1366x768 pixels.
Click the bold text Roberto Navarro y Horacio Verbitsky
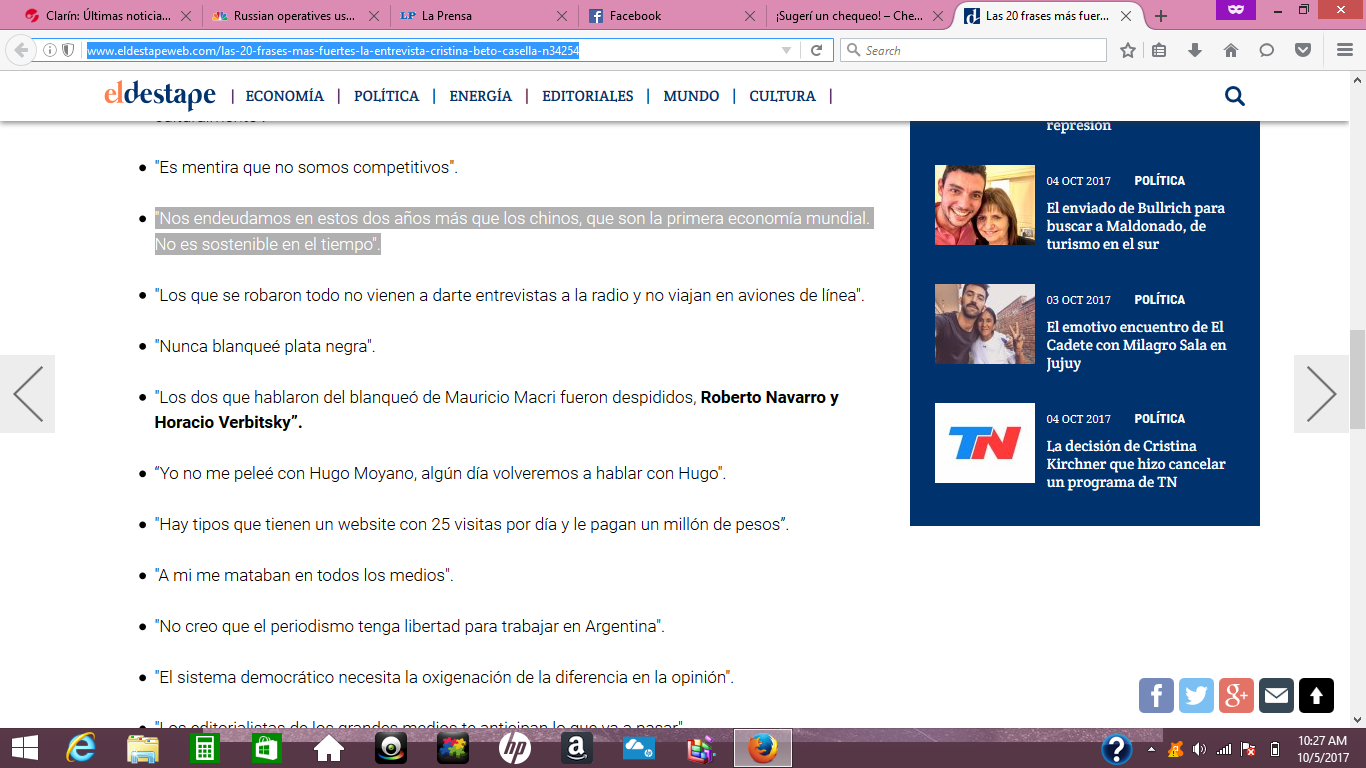[497, 410]
